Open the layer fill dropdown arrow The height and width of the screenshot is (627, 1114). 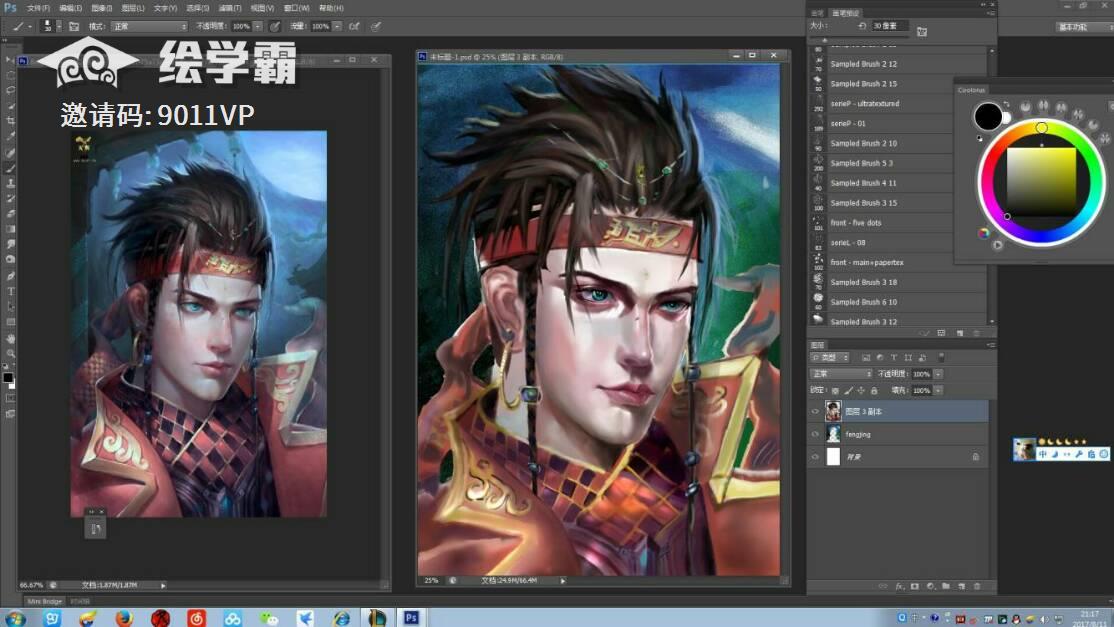pyautogui.click(x=939, y=391)
